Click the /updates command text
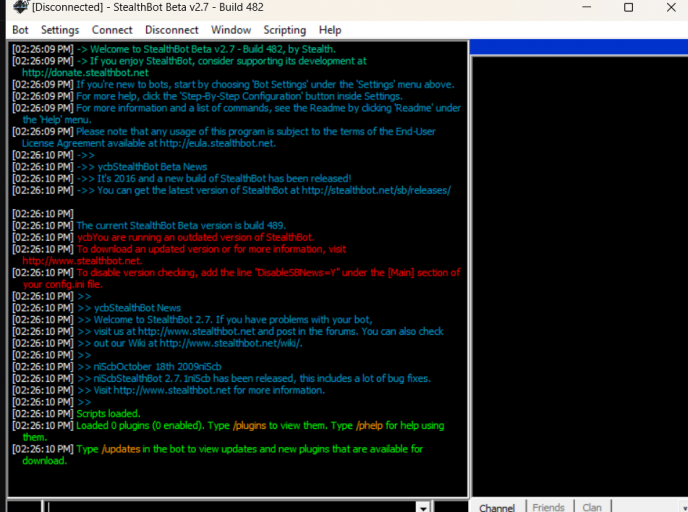Viewport: 688px width, 512px height. (x=121, y=449)
